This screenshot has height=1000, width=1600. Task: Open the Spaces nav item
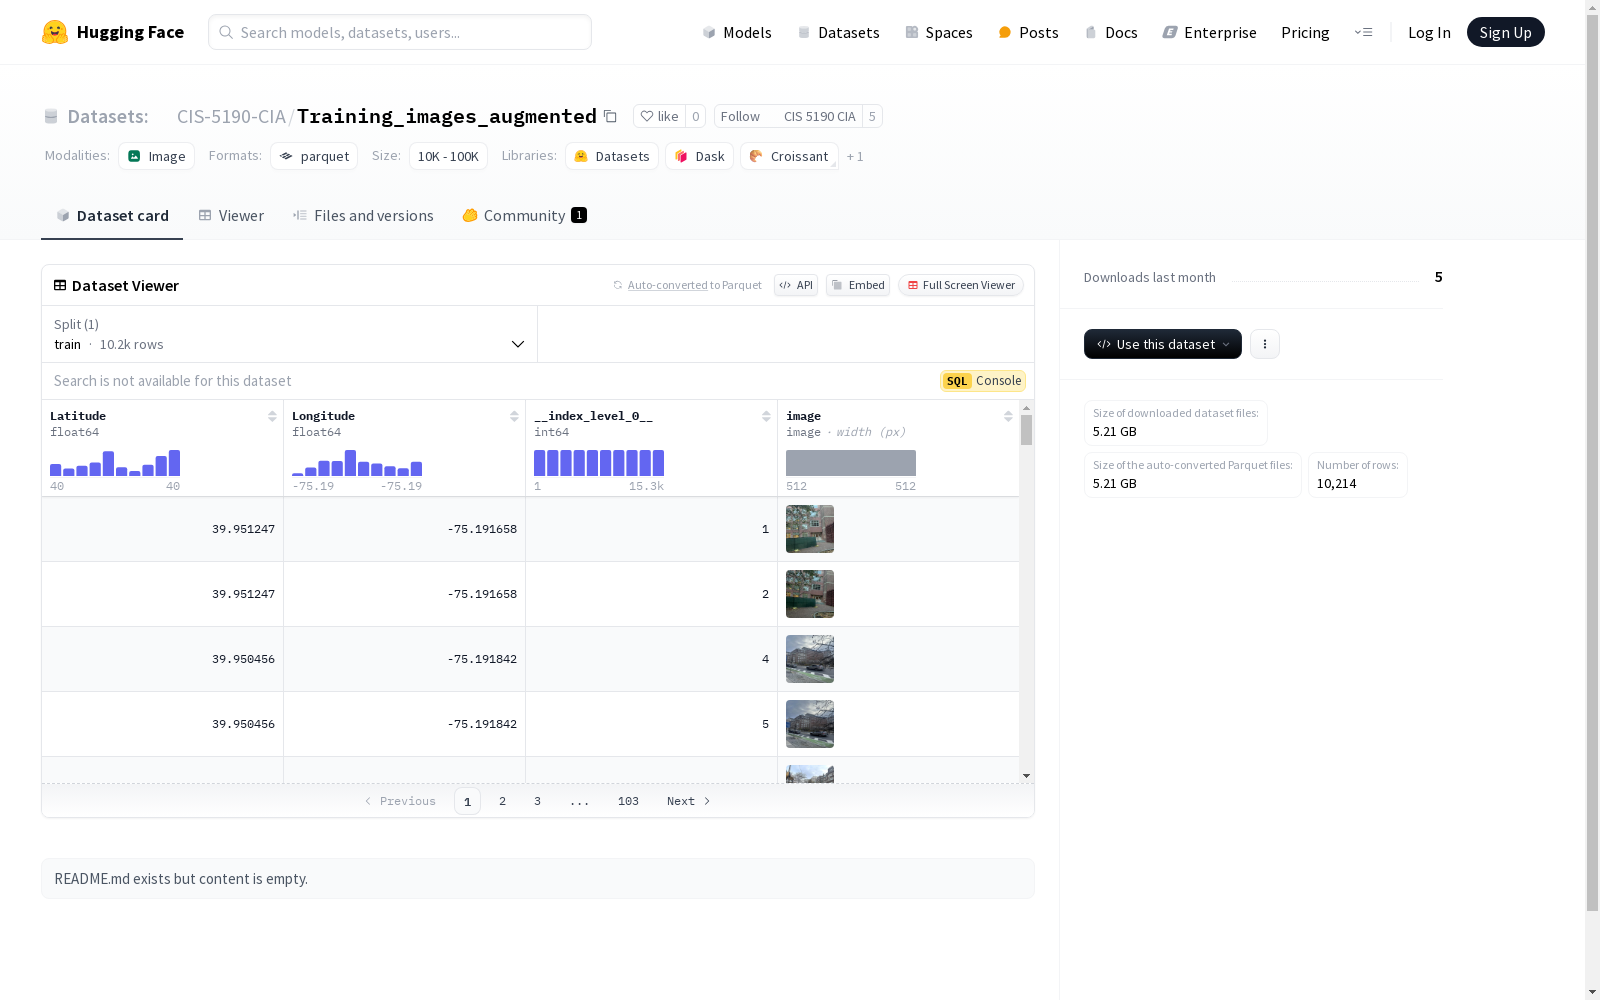click(939, 32)
